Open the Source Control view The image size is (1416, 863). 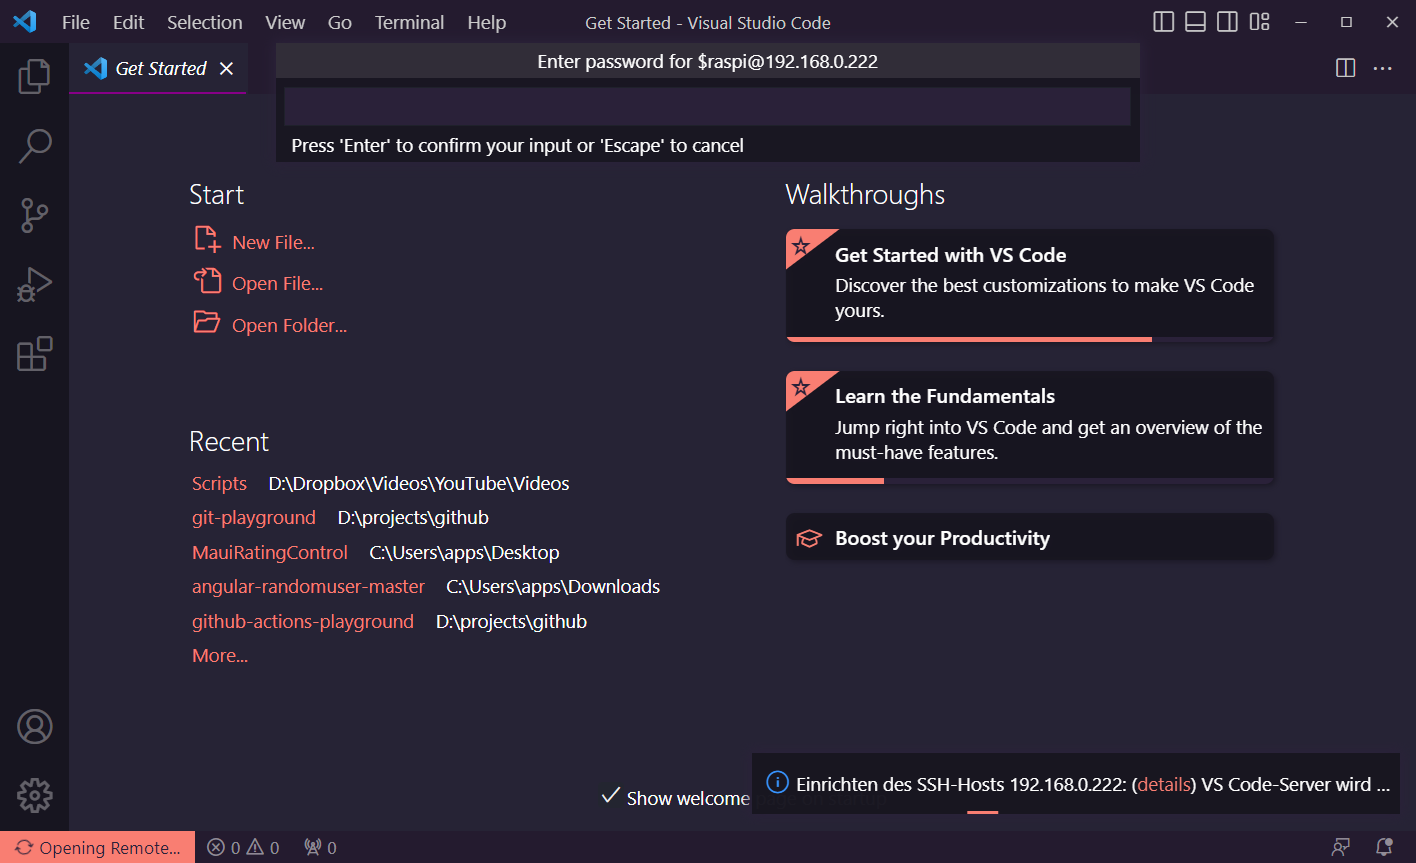[x=34, y=215]
